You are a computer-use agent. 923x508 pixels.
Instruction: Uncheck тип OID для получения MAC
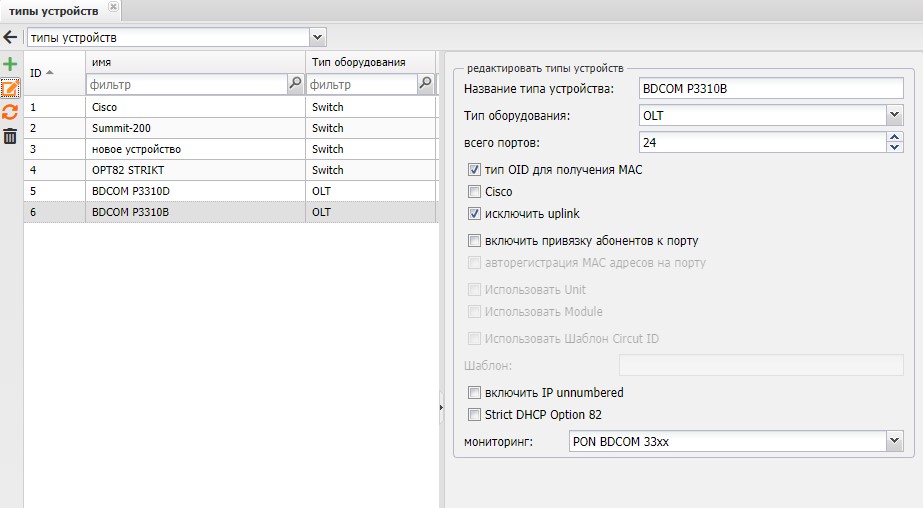(x=475, y=170)
